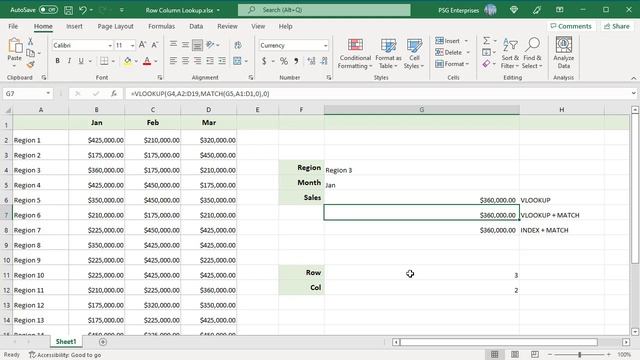This screenshot has width=640, height=360.
Task: Open the font name dropdown
Action: (110, 45)
